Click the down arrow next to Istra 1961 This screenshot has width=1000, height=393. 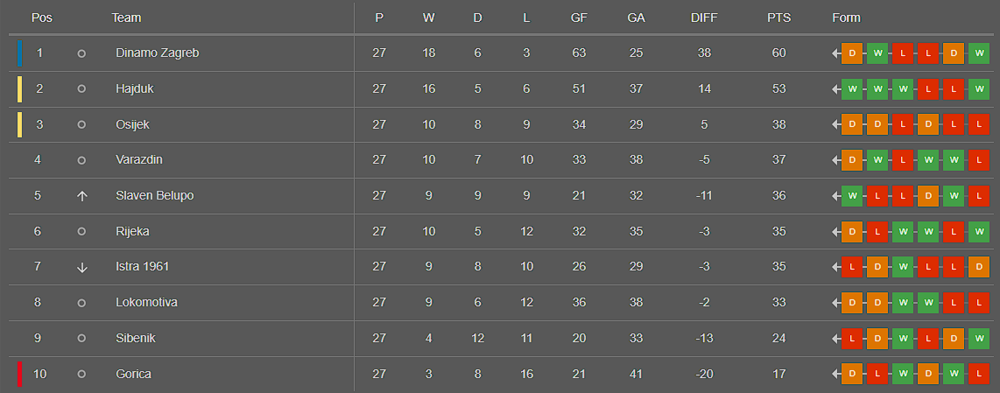pyautogui.click(x=82, y=267)
